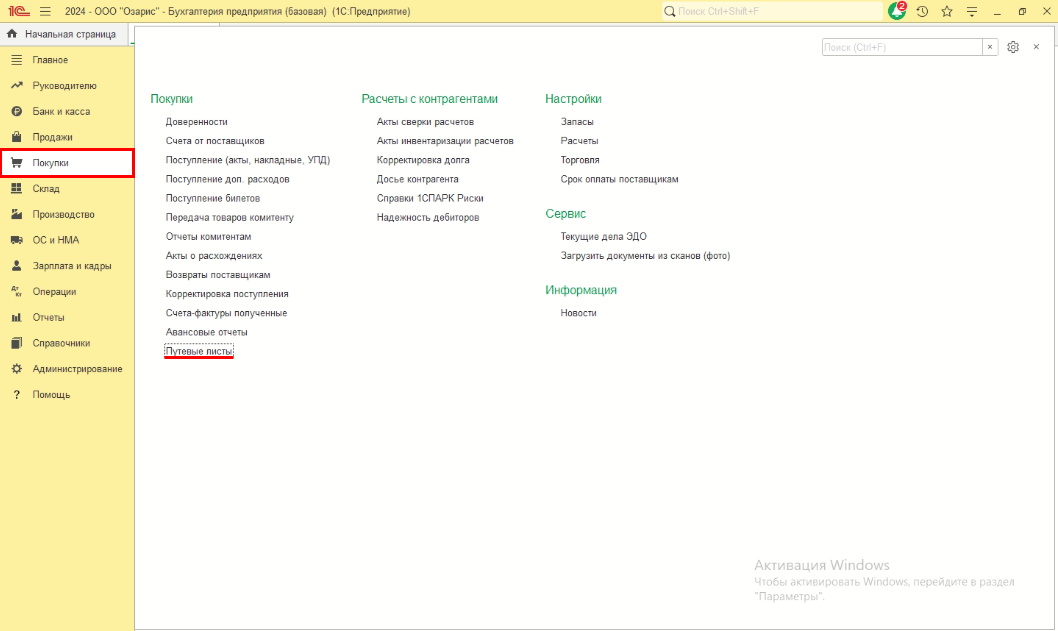1058x631 pixels.
Task: Open Акты сверки расчетов
Action: tap(425, 122)
